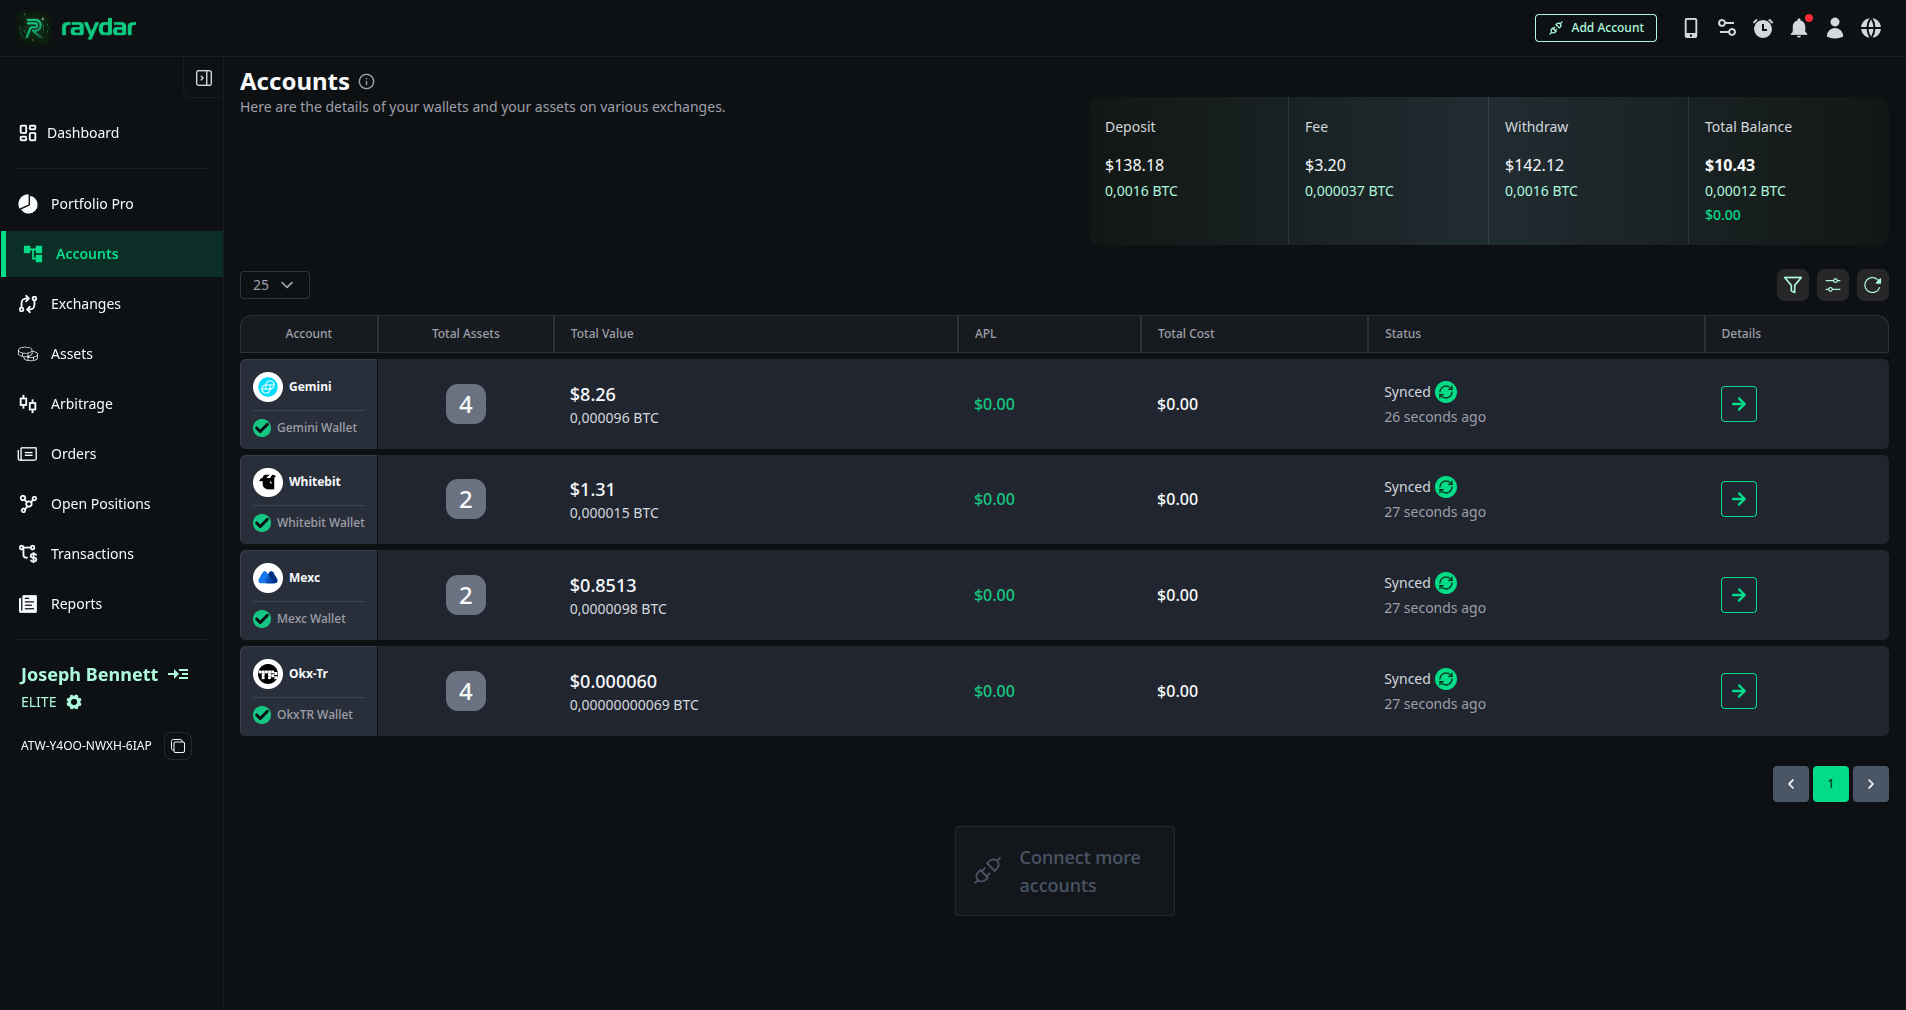Select the mobile device icon in the header
The height and width of the screenshot is (1010, 1906).
click(1691, 27)
